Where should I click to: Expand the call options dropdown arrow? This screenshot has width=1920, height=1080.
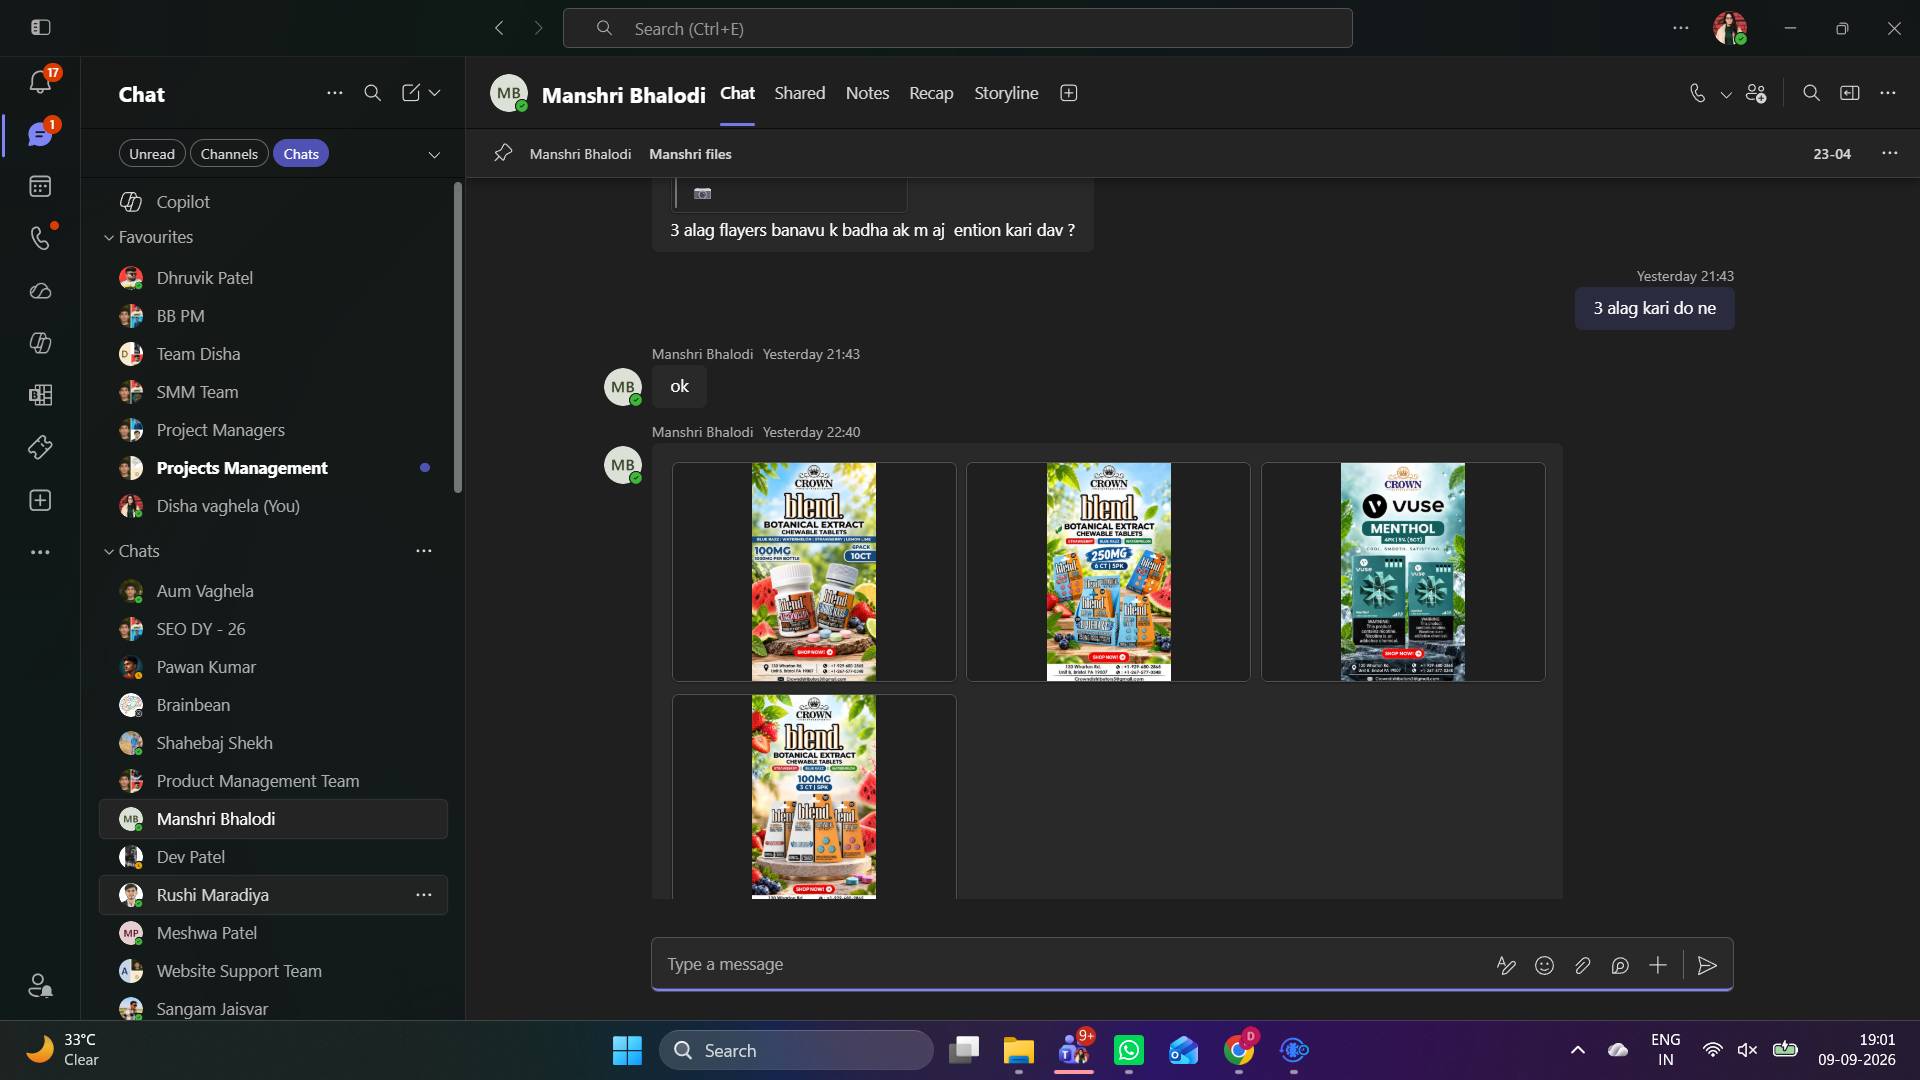1726,94
